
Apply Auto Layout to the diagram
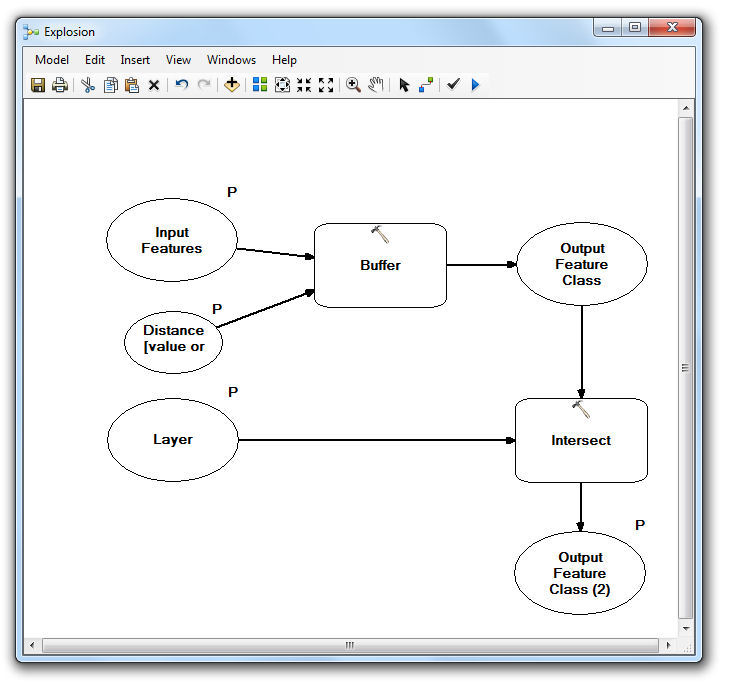(x=260, y=85)
